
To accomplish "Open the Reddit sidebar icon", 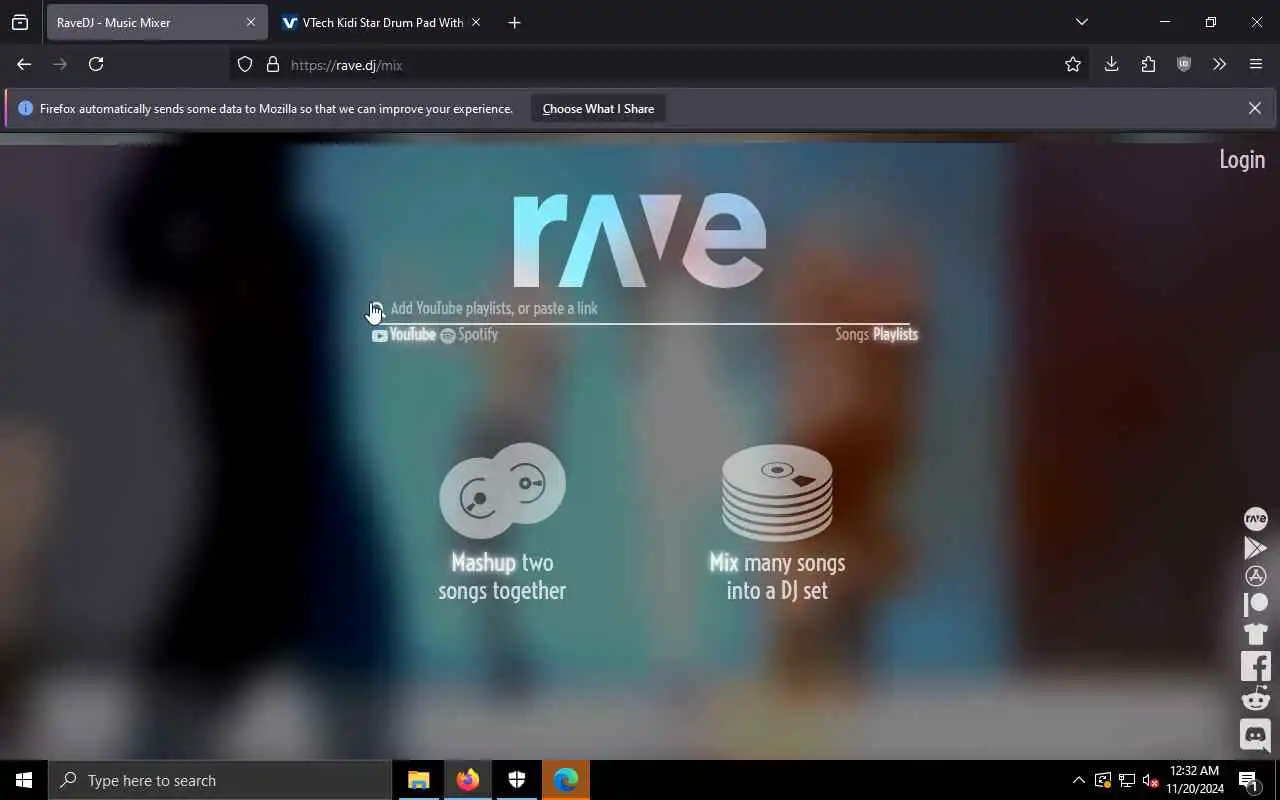I will [x=1255, y=698].
